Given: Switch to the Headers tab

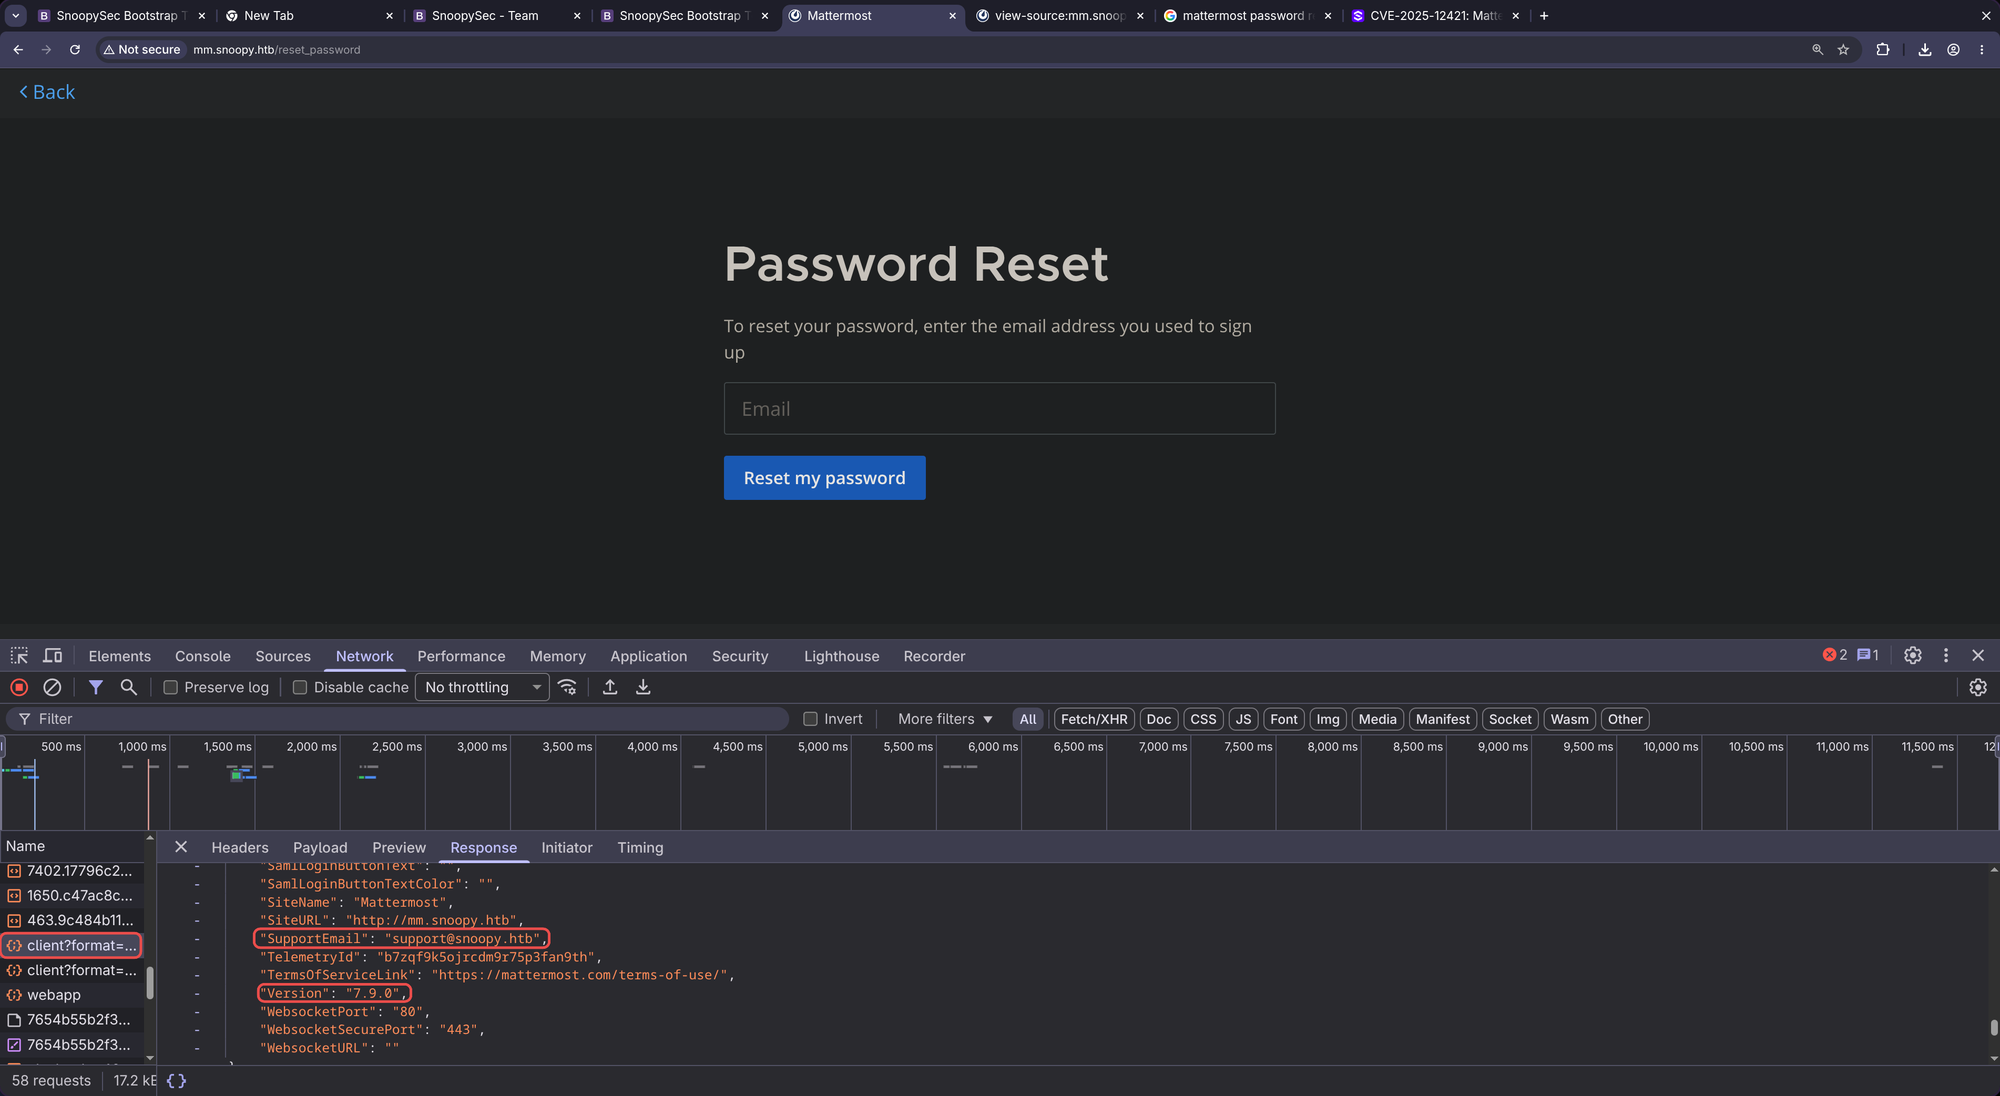Looking at the screenshot, I should [x=240, y=847].
